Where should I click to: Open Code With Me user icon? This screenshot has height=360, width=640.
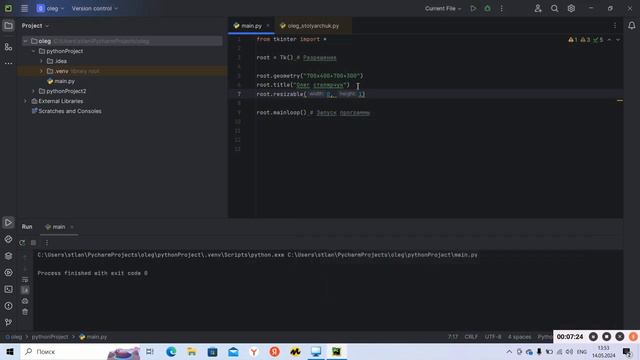point(538,8)
